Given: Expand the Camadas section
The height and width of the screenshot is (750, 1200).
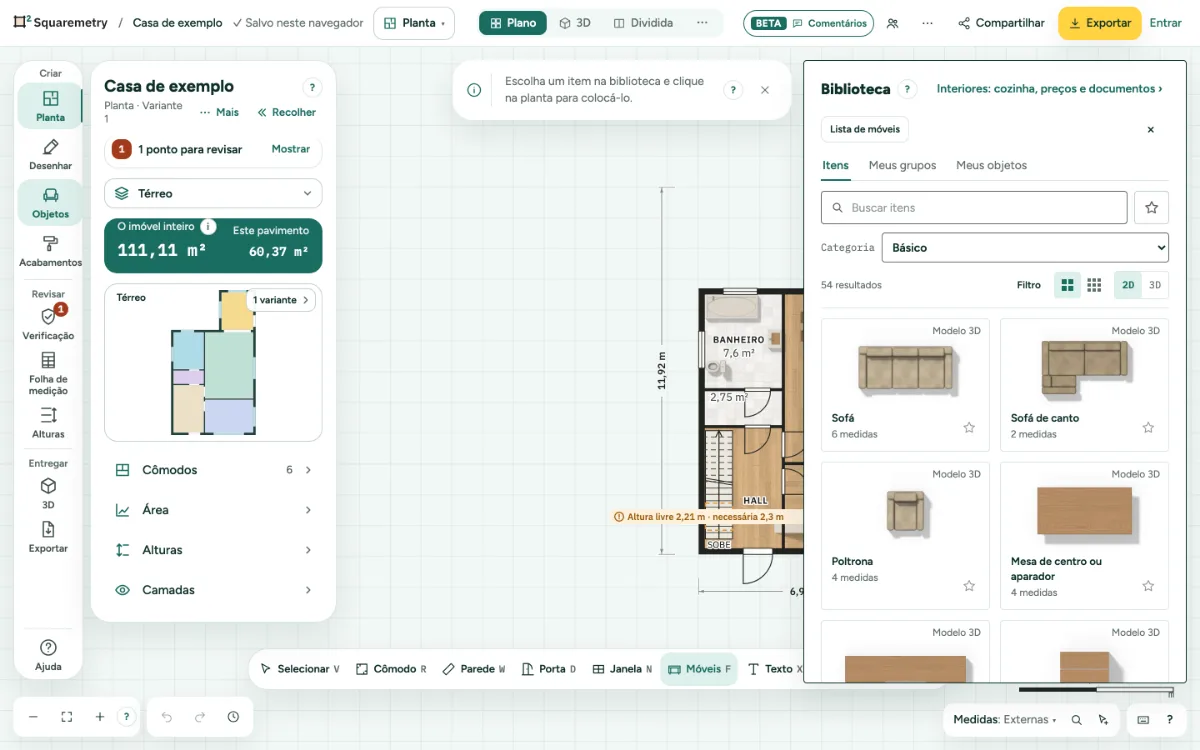Looking at the screenshot, I should [x=213, y=590].
